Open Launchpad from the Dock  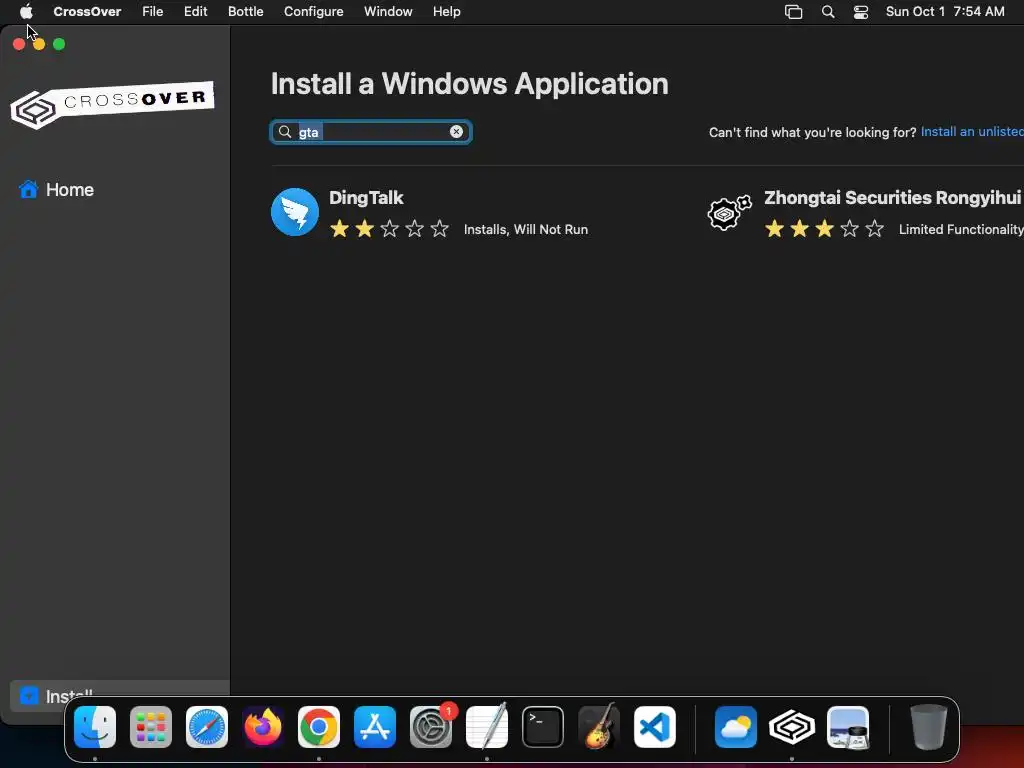tap(151, 727)
